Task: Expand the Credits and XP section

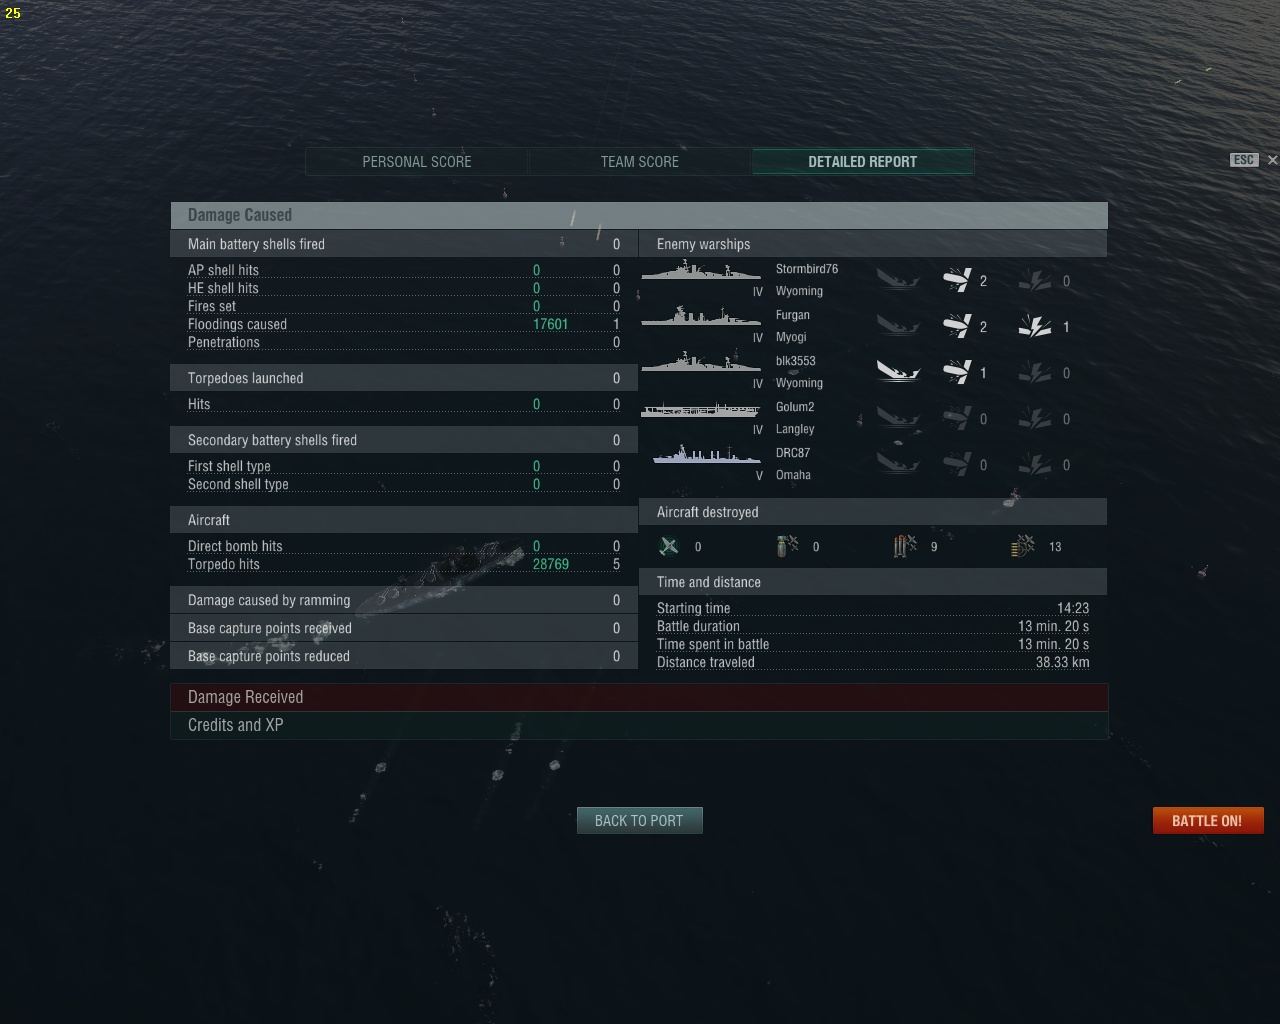Action: (x=639, y=725)
